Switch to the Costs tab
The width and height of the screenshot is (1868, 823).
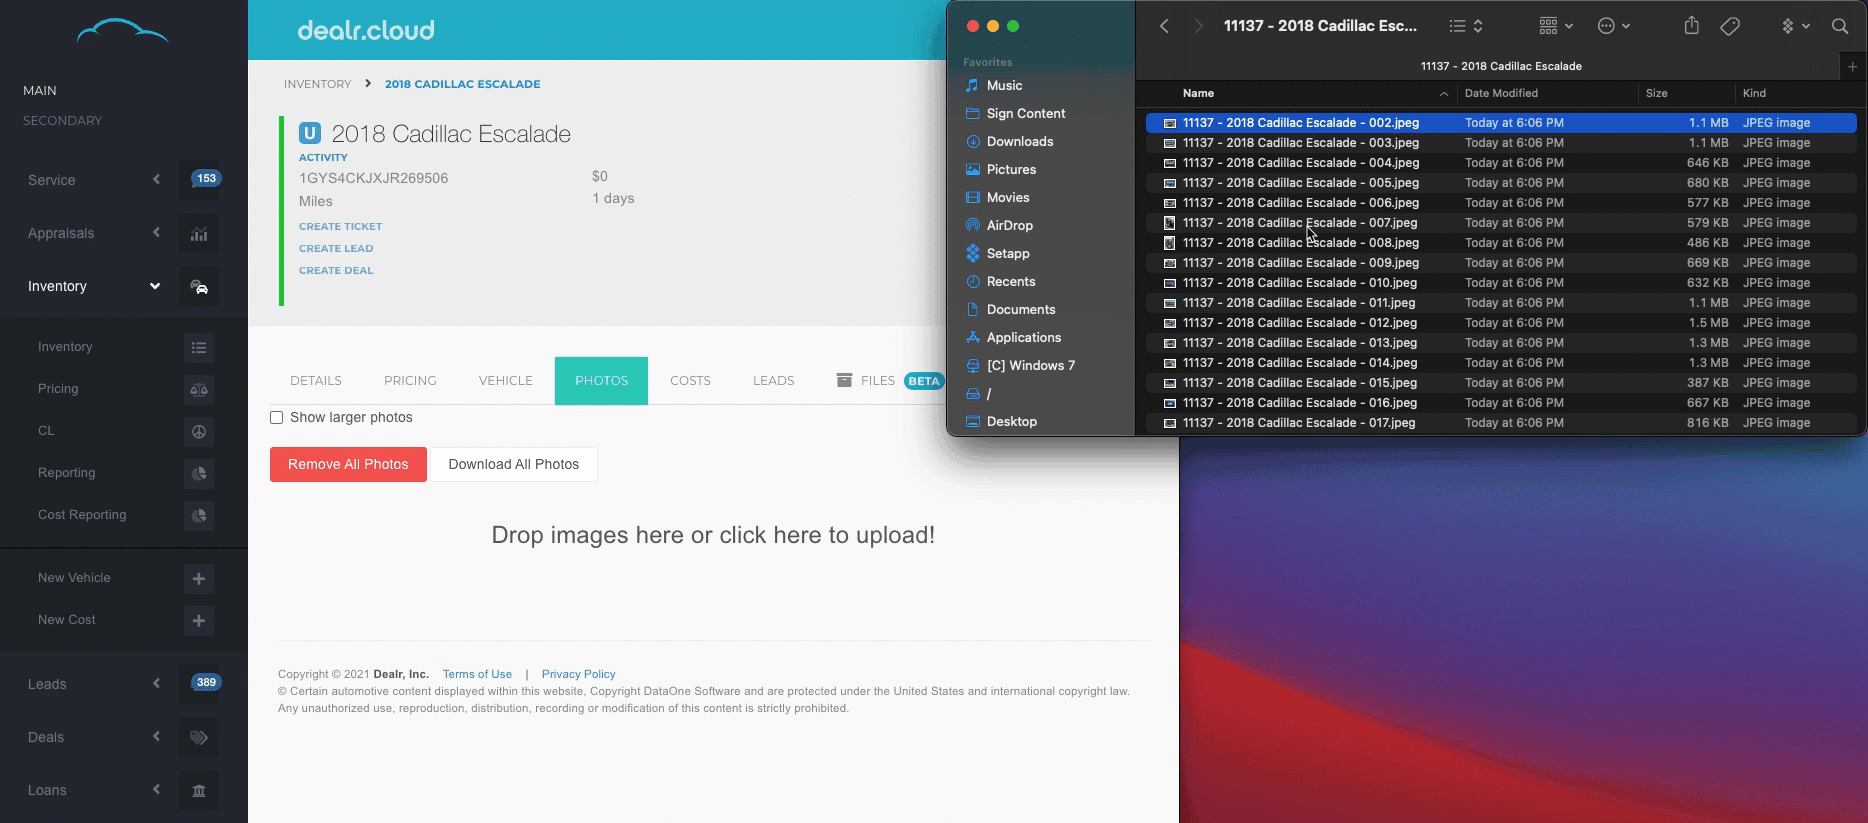(x=690, y=381)
